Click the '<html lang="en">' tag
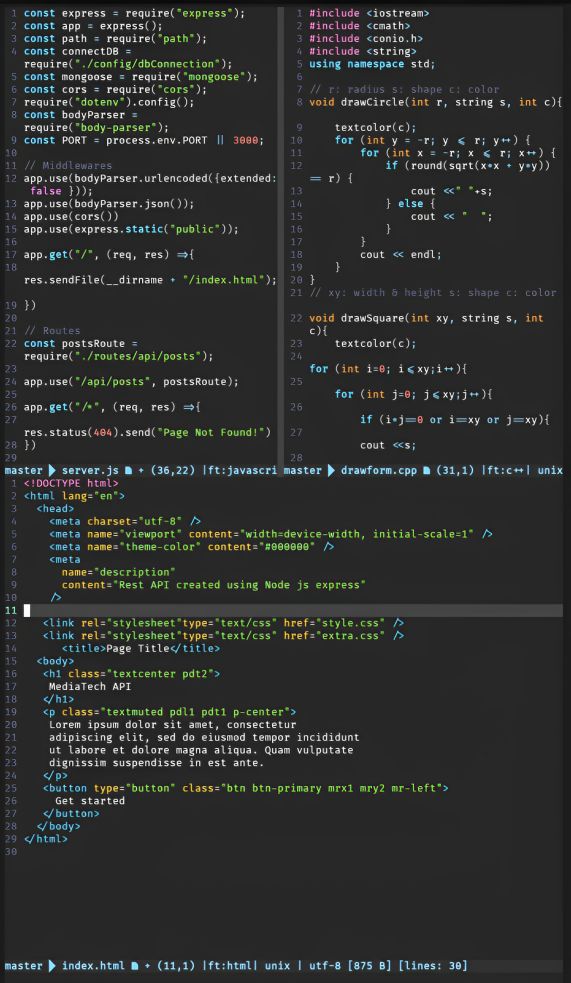The image size is (571, 983). pyautogui.click(x=74, y=496)
